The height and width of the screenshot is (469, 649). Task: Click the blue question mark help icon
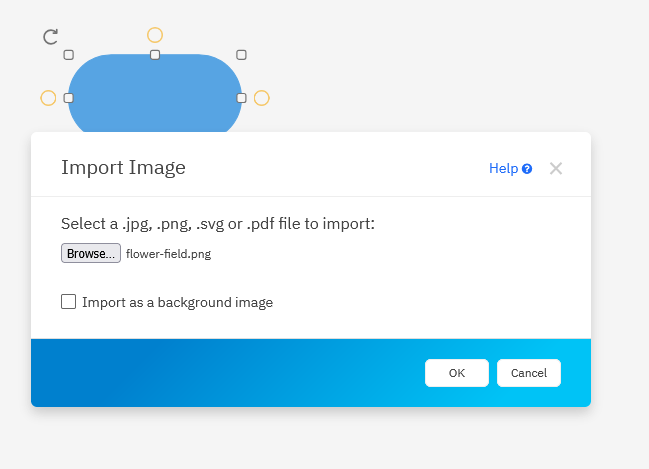(x=527, y=169)
